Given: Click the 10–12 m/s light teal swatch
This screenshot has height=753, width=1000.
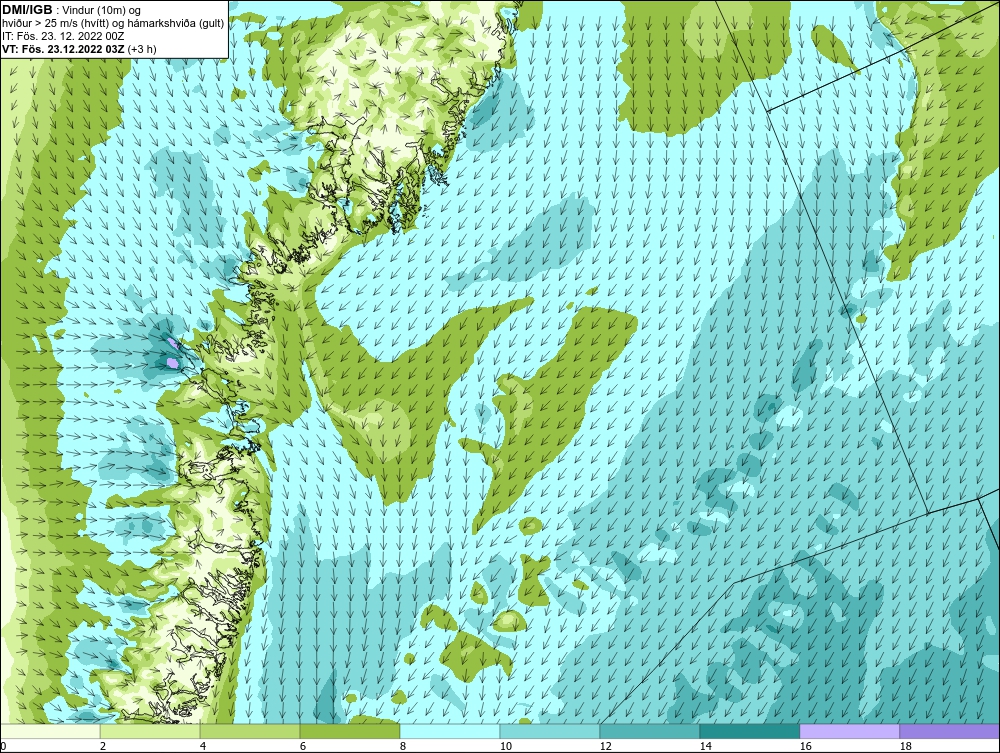Looking at the screenshot, I should [550, 731].
